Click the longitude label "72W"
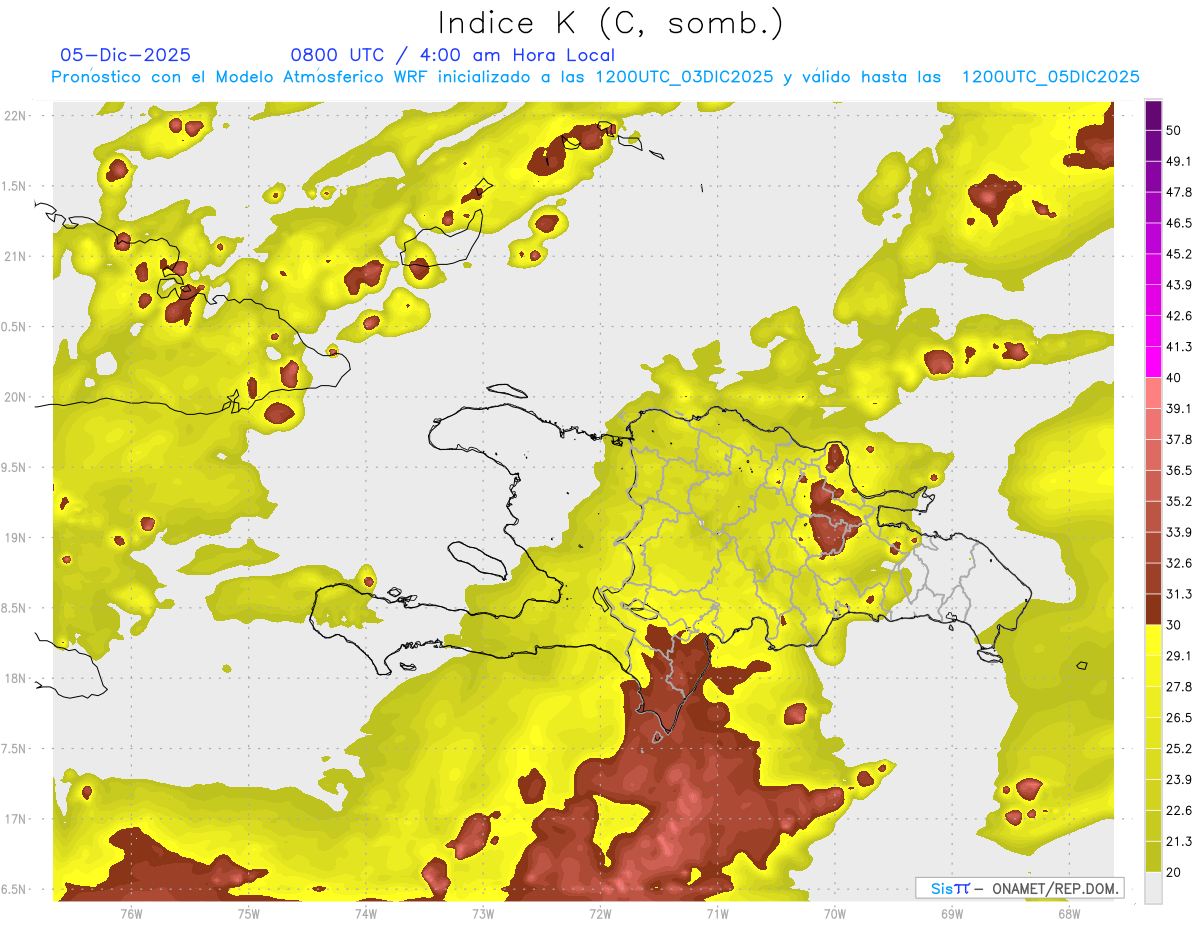Viewport: 1200px width, 927px height. pos(600,913)
